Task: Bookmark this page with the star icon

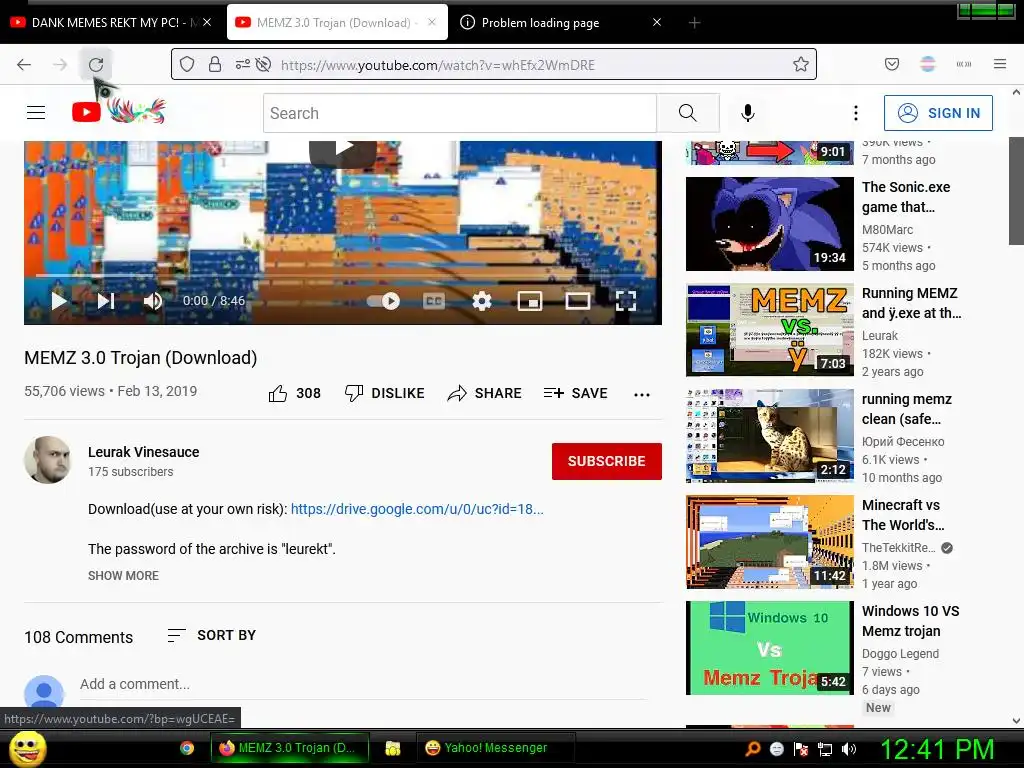Action: (x=801, y=64)
